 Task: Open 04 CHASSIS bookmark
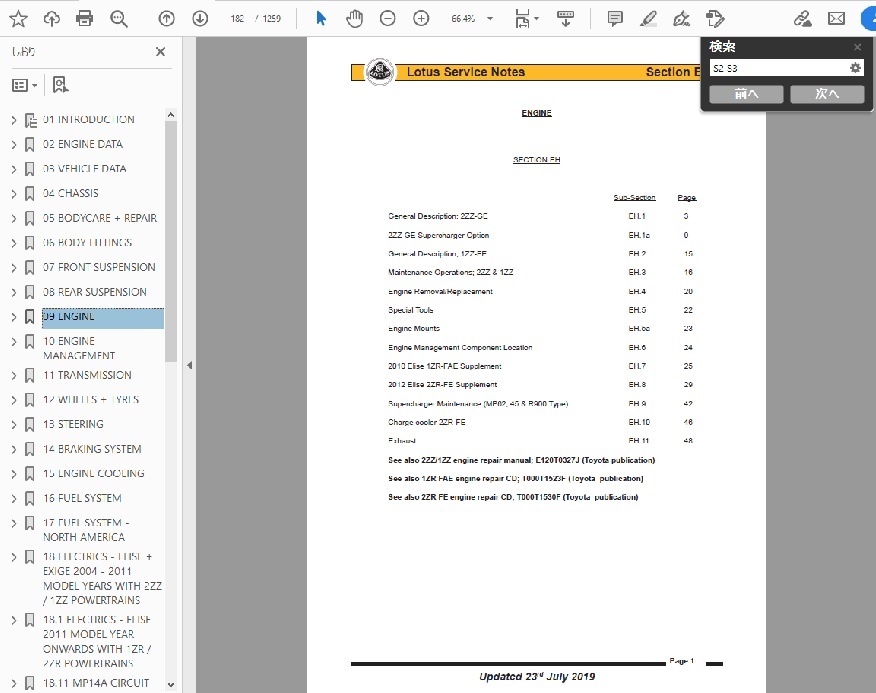tap(71, 193)
